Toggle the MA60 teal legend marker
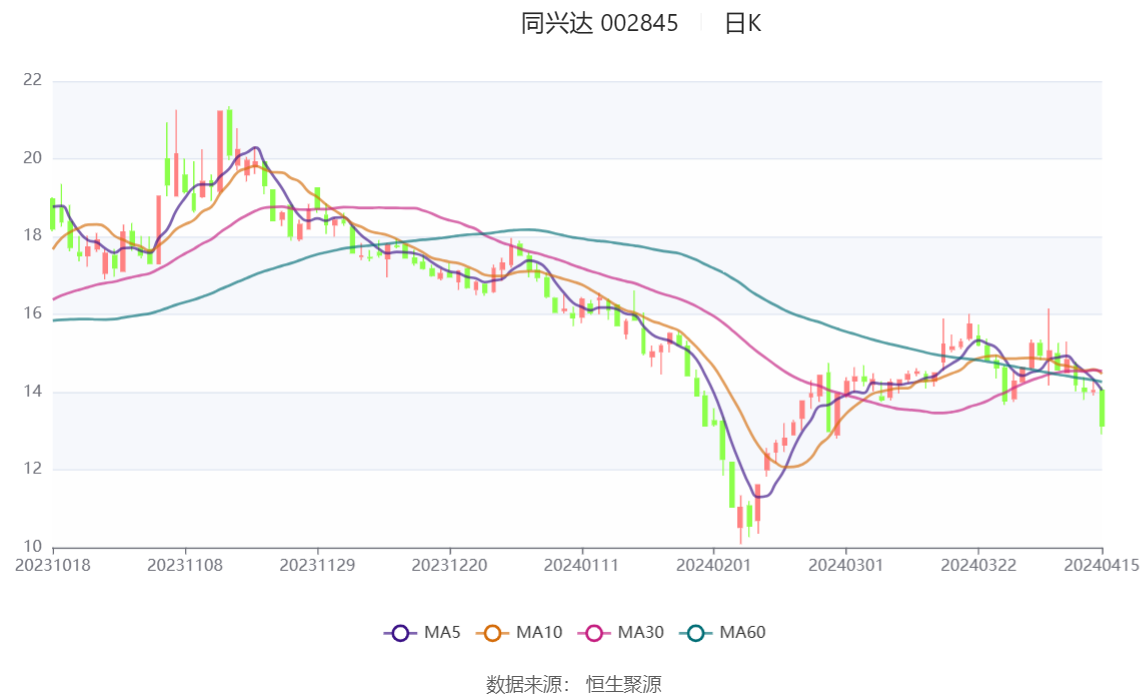This screenshot has width=1148, height=699. [x=696, y=633]
